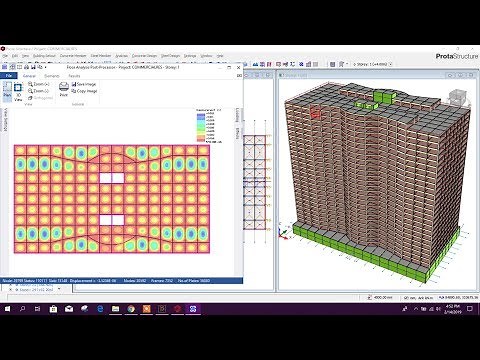Open the Steel Member menu
Image resolution: width=480 pixels, height=360 pixels.
101,56
